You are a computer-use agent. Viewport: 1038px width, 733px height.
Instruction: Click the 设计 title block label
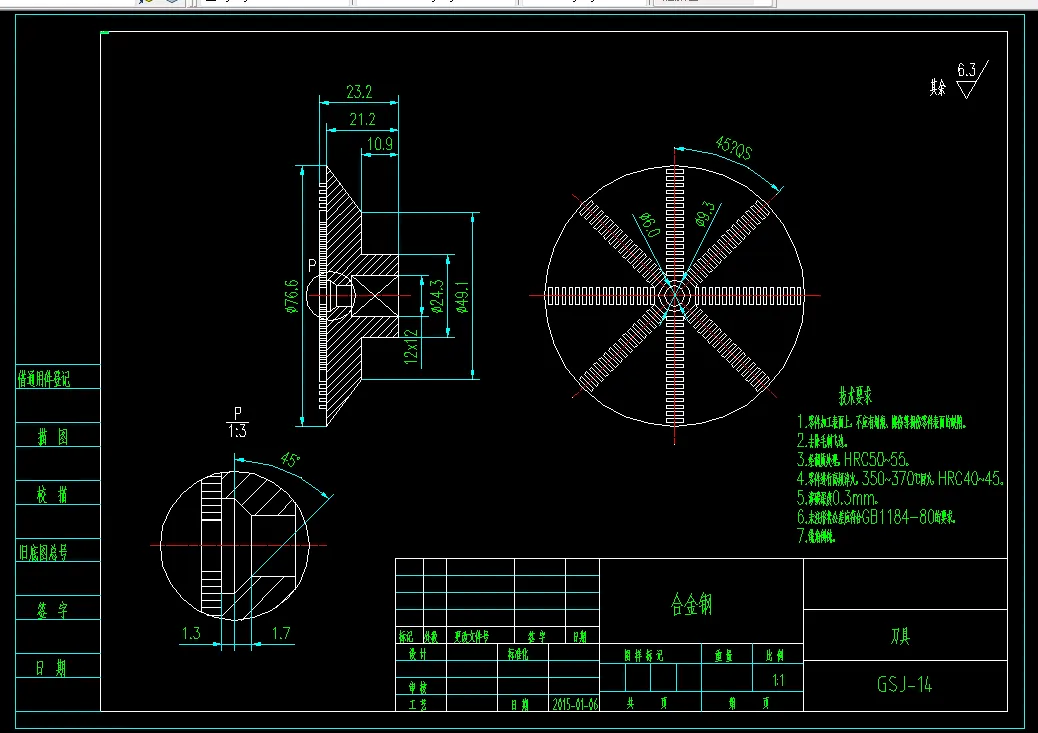click(x=418, y=654)
